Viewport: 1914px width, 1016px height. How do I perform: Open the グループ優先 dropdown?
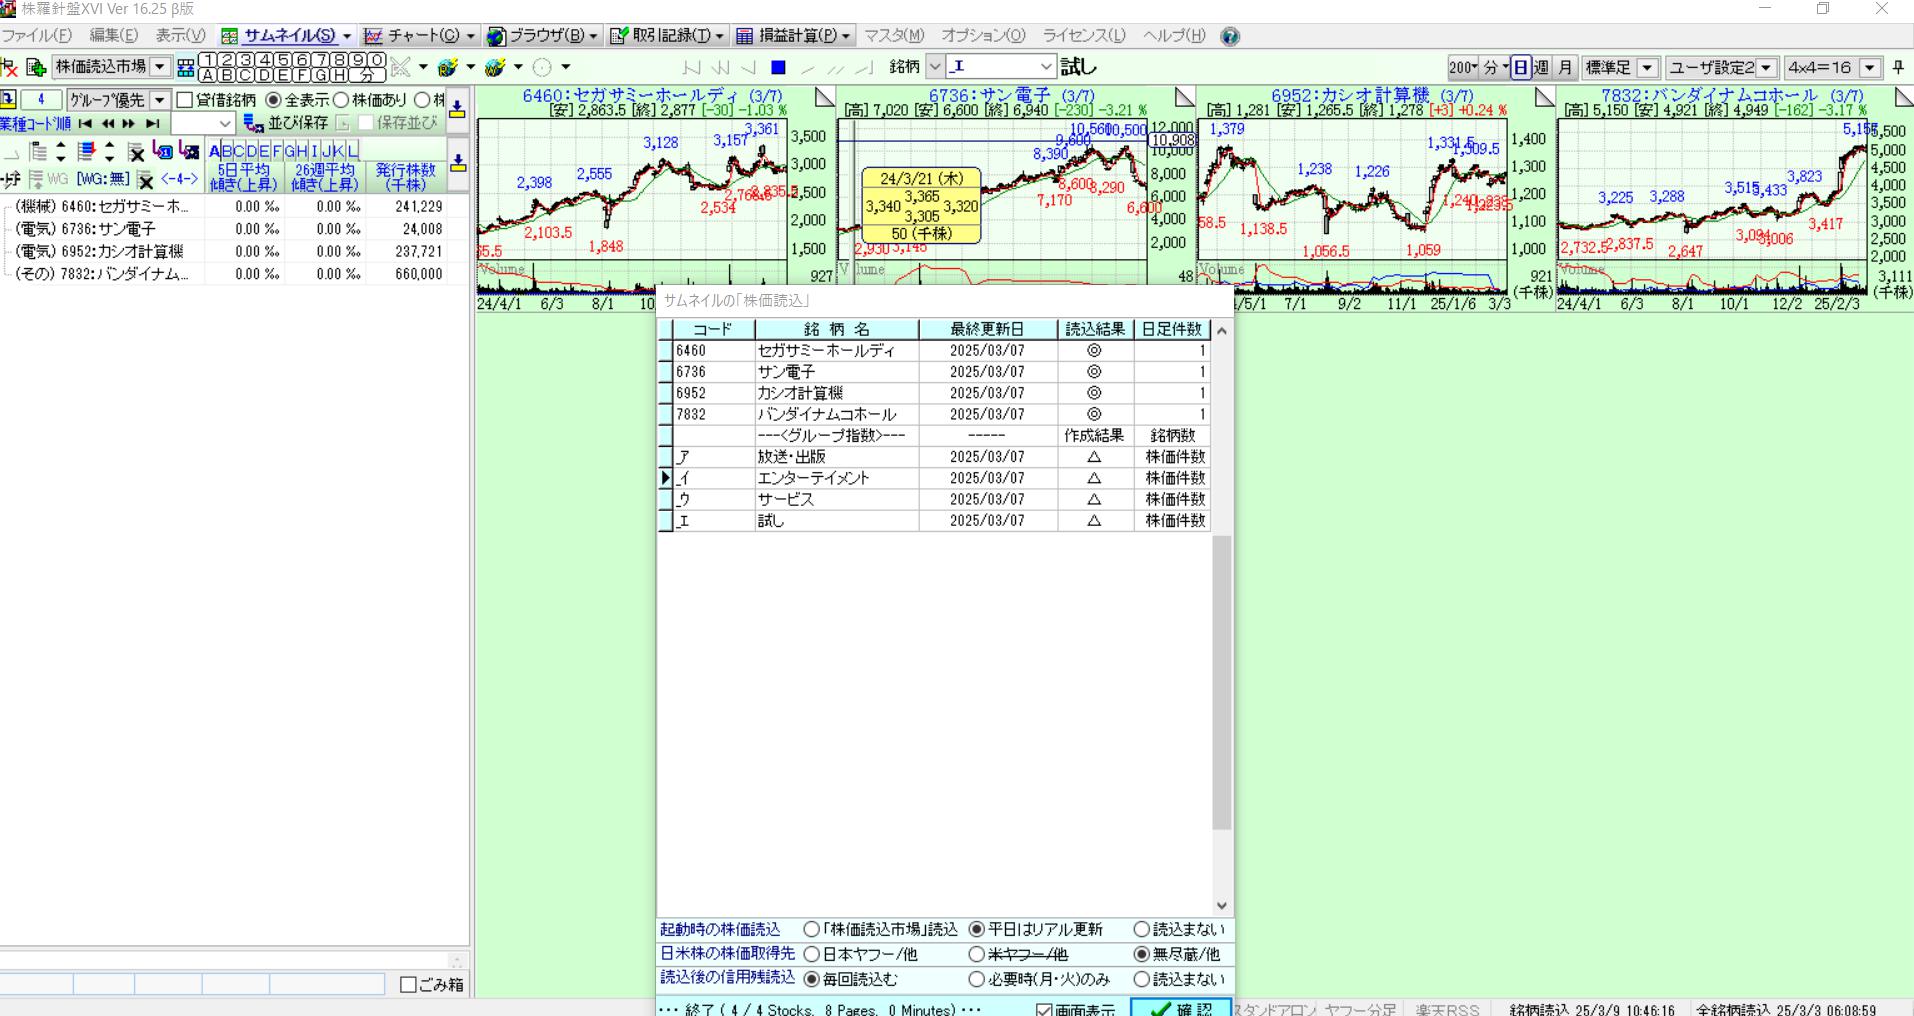[159, 100]
